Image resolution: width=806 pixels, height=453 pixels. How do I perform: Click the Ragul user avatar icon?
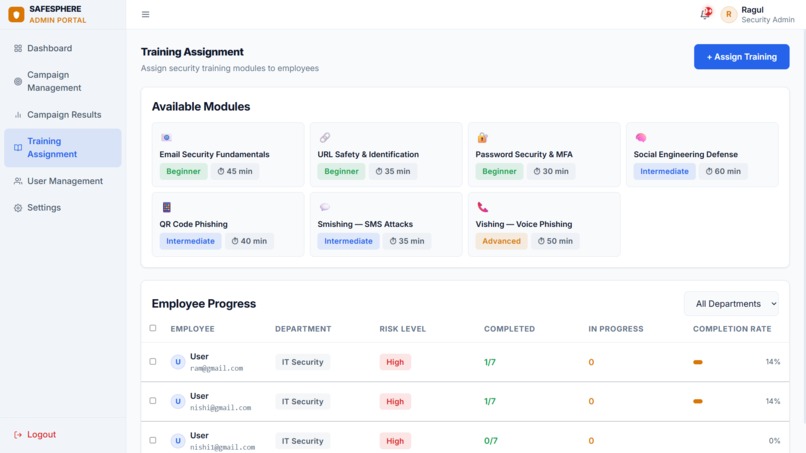[728, 14]
